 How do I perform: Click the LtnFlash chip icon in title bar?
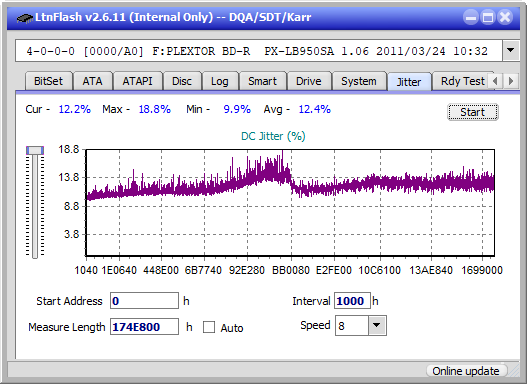[24, 18]
